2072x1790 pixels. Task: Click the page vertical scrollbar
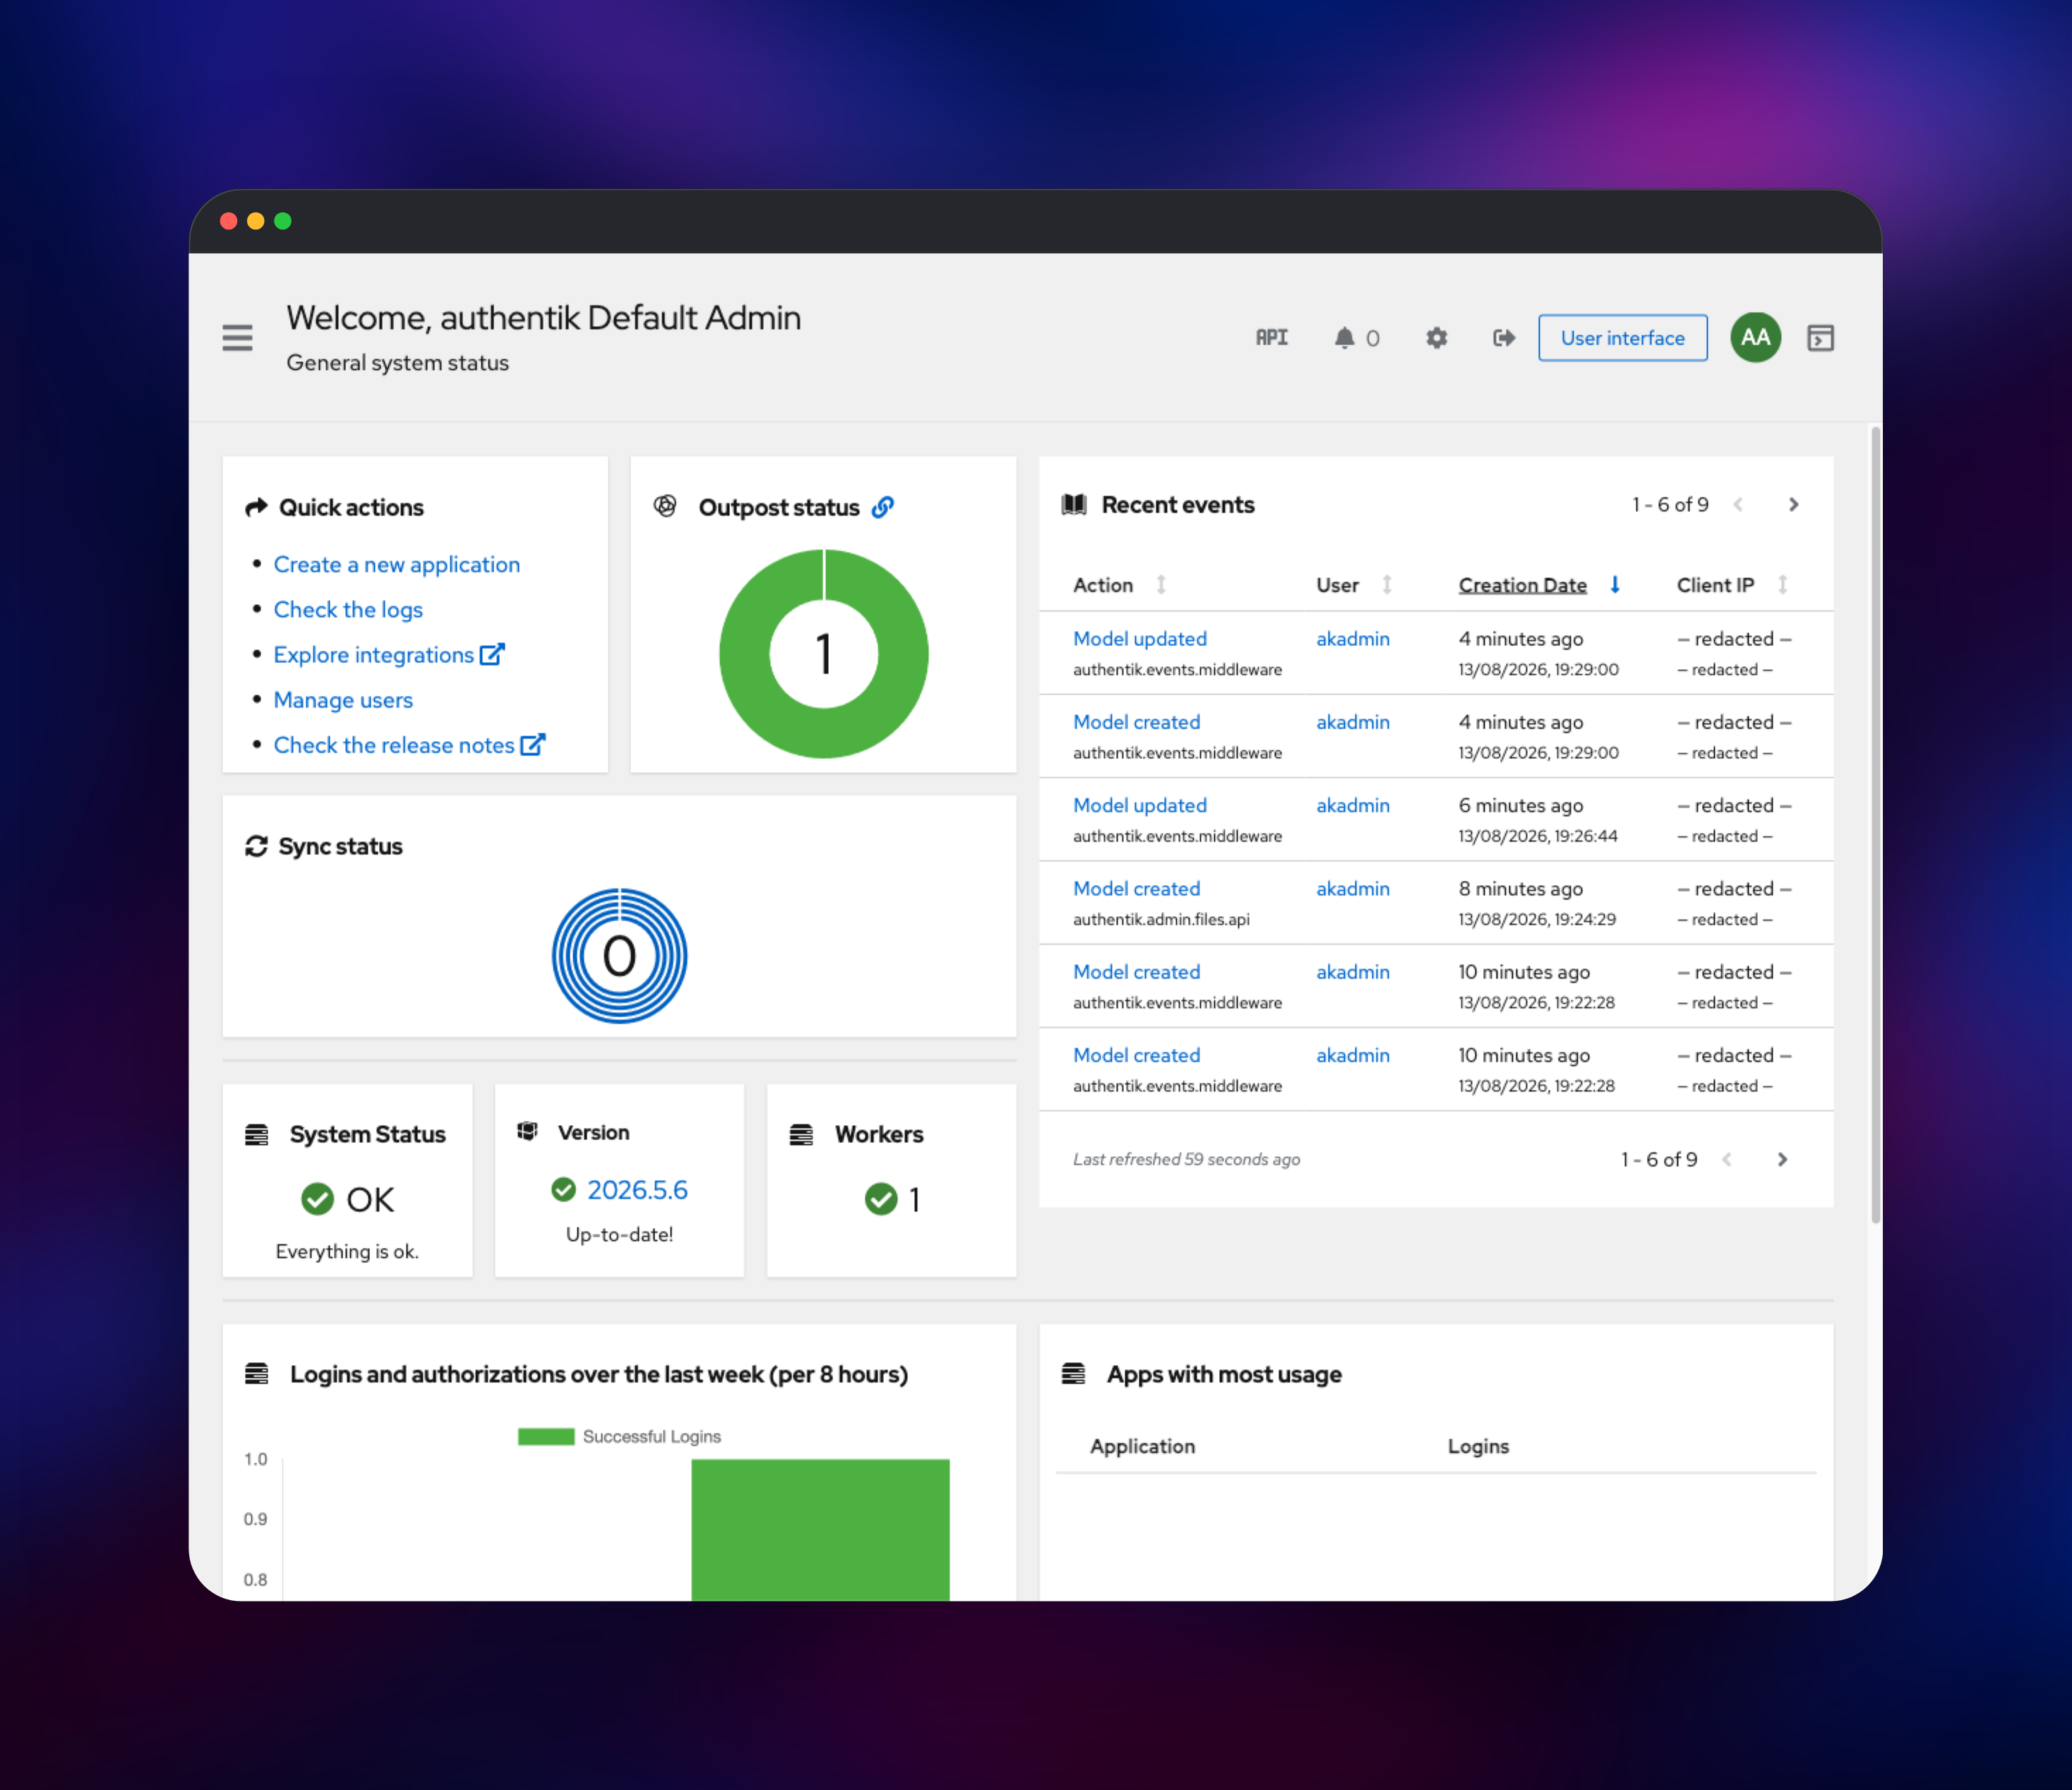click(x=1875, y=825)
